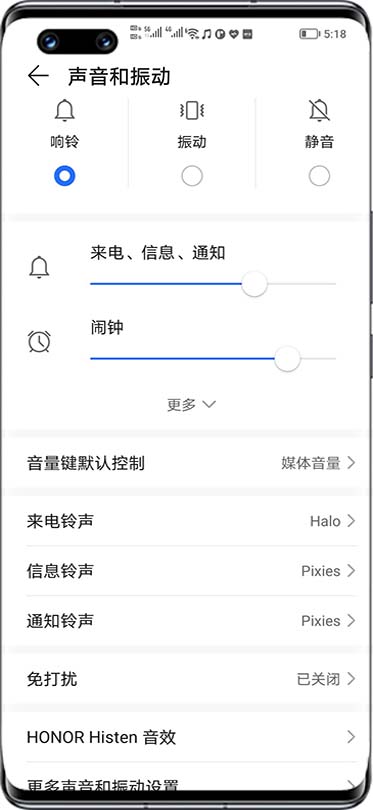Open 免打扰 已关闭 chevron
The height and width of the screenshot is (810, 373).
(351, 679)
